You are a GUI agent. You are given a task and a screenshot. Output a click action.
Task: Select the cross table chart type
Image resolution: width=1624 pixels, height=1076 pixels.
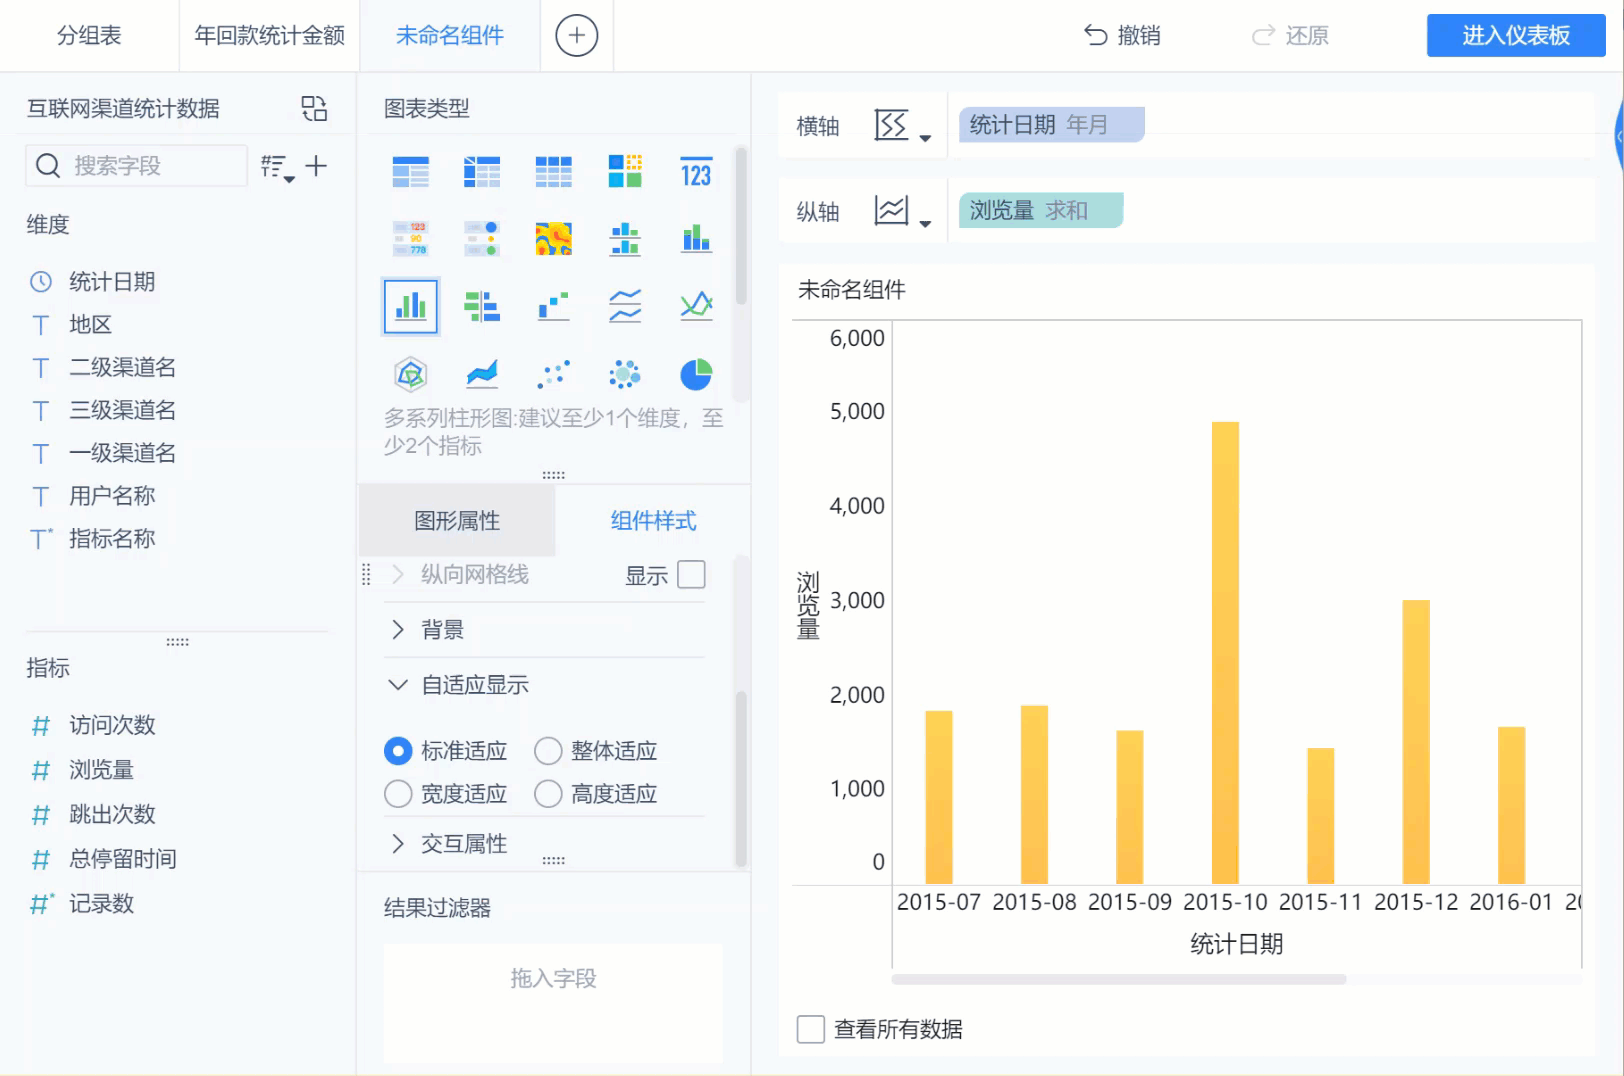482,172
